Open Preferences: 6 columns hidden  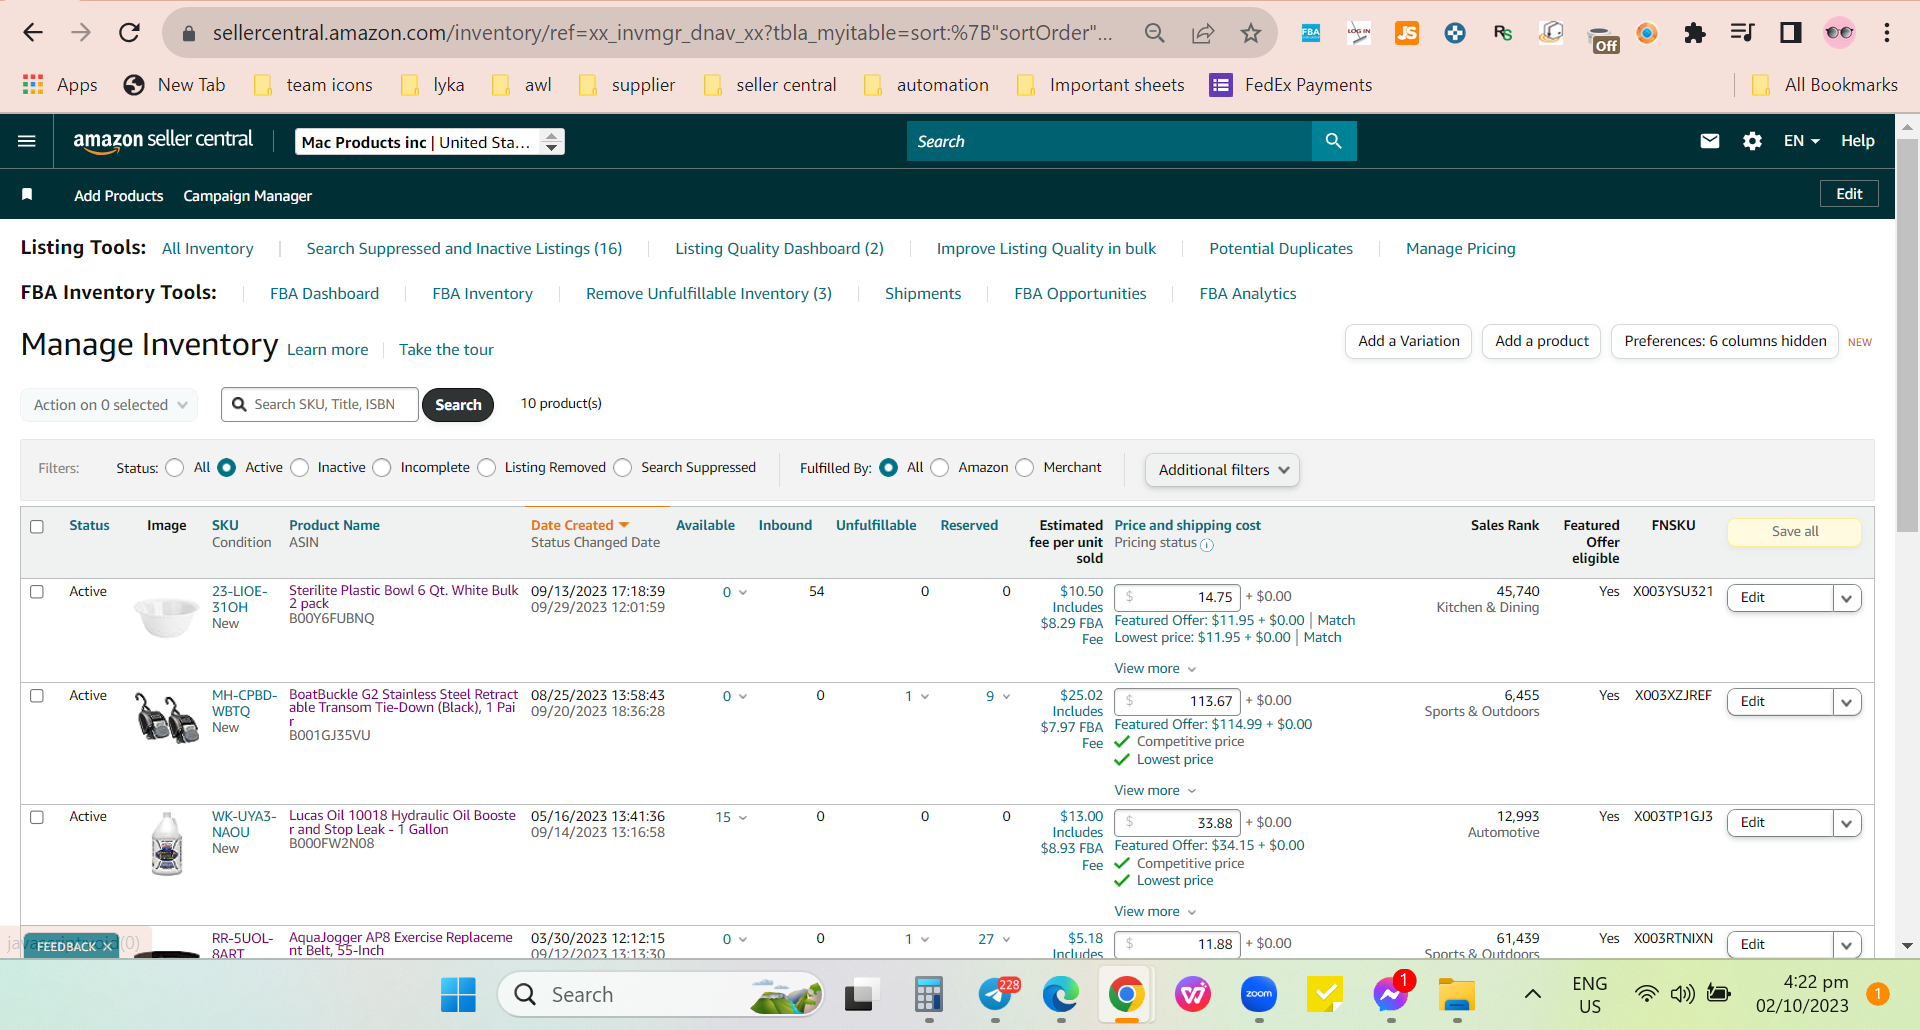tap(1725, 341)
